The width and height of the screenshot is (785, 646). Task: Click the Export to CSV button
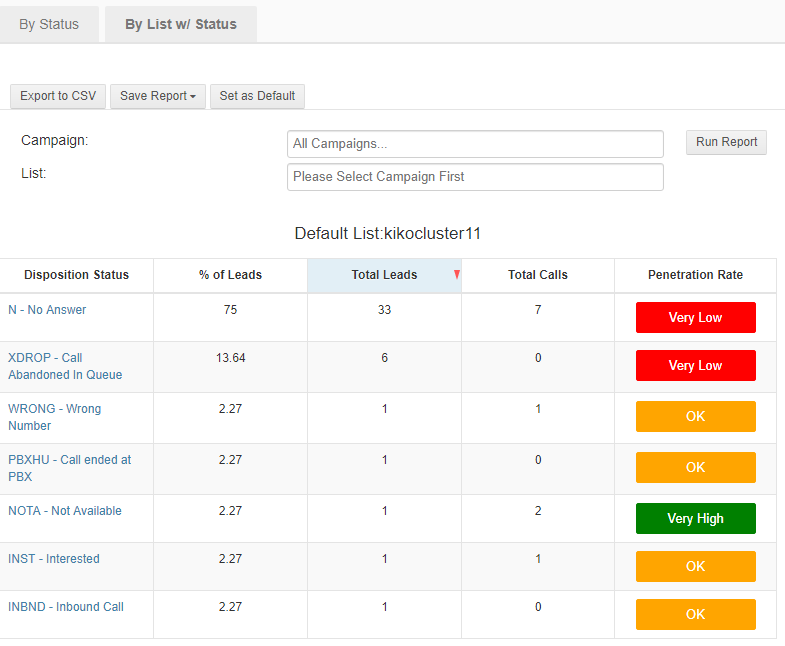58,96
